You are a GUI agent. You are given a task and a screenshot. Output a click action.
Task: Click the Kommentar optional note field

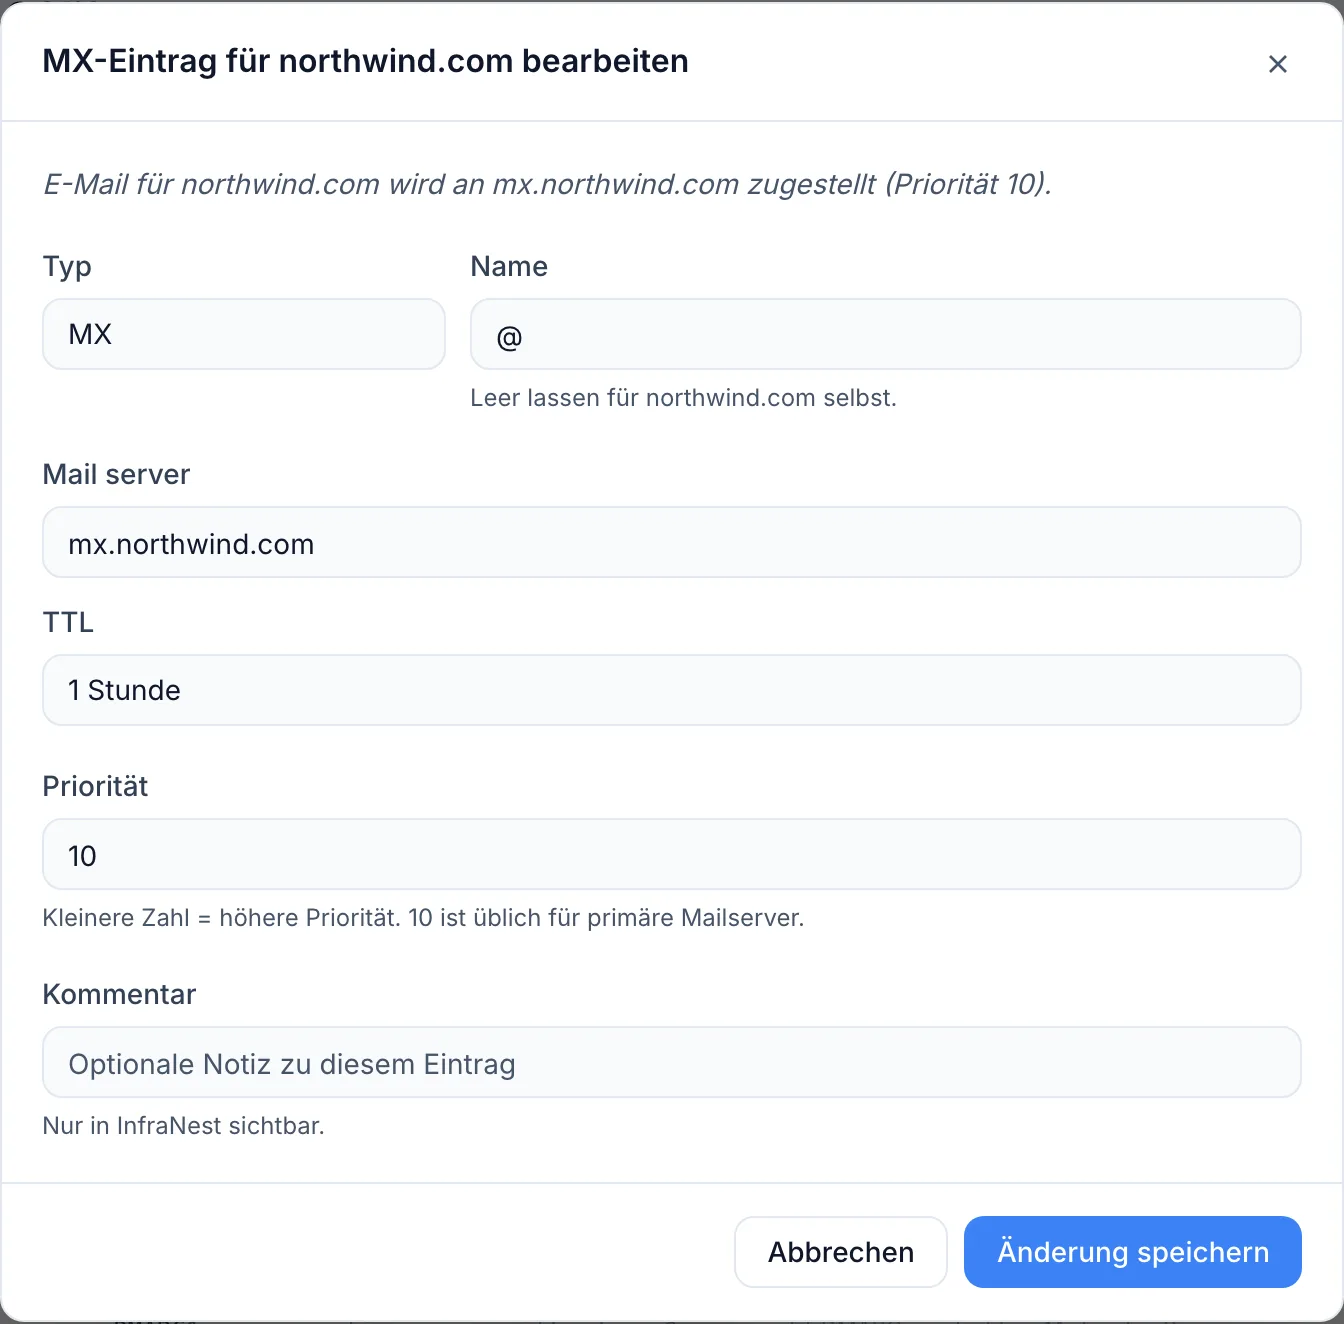pos(672,1062)
